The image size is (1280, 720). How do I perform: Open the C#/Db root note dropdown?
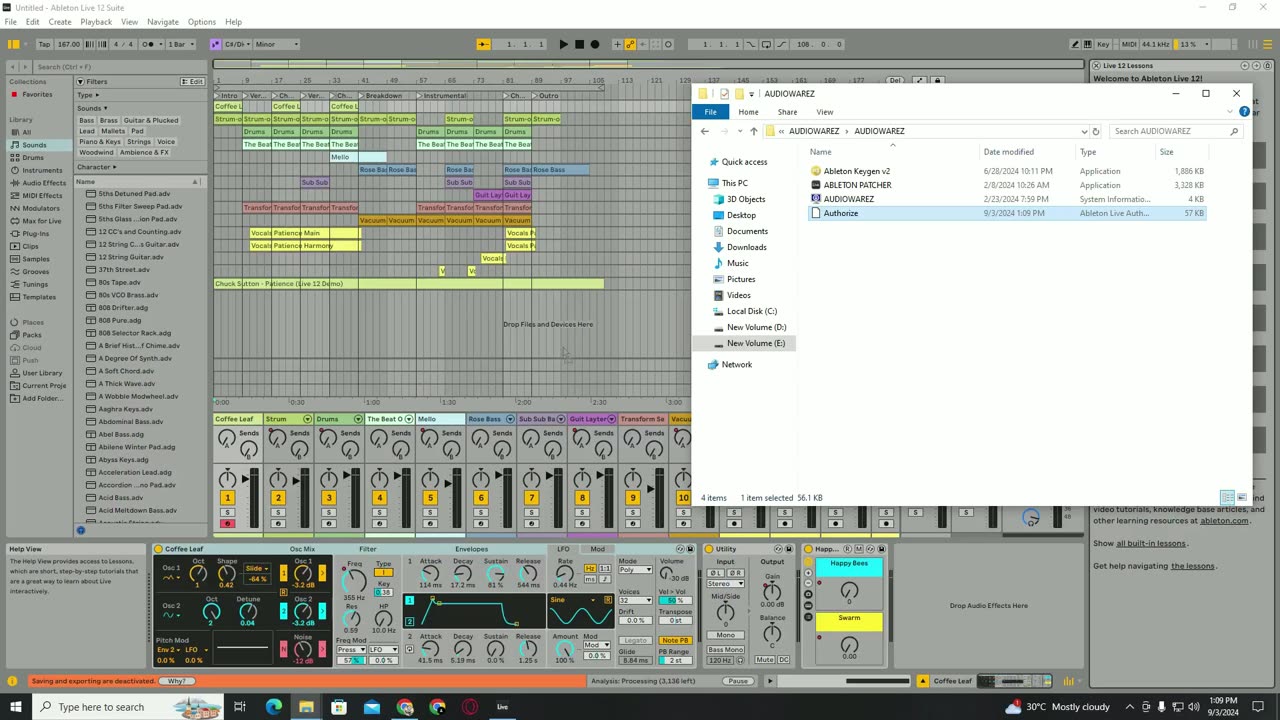pos(238,44)
